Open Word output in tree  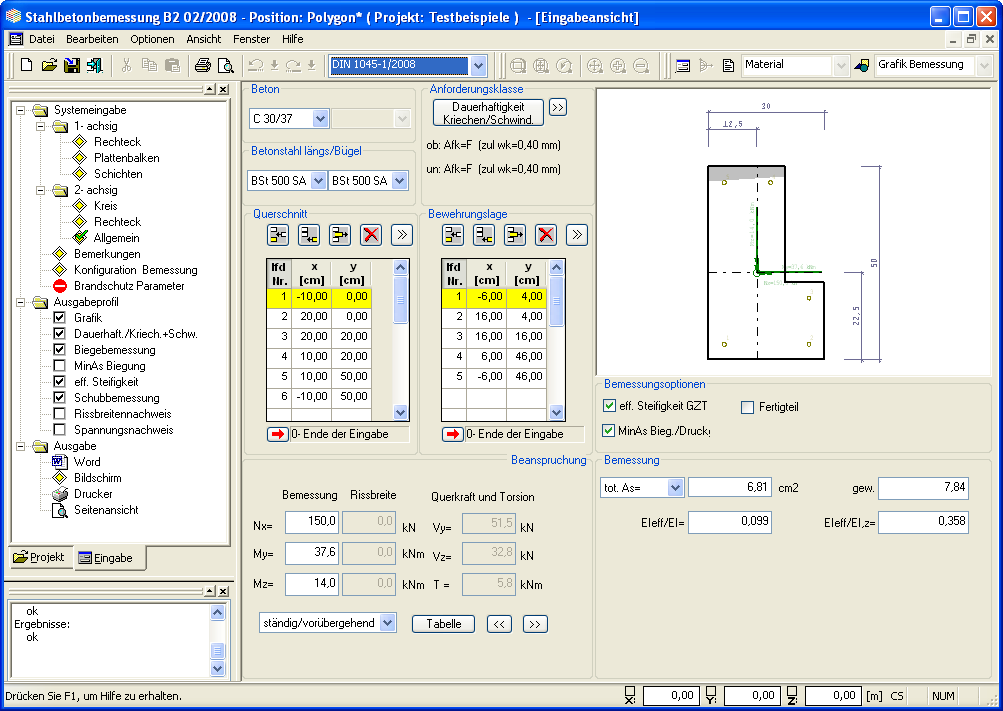[87, 462]
